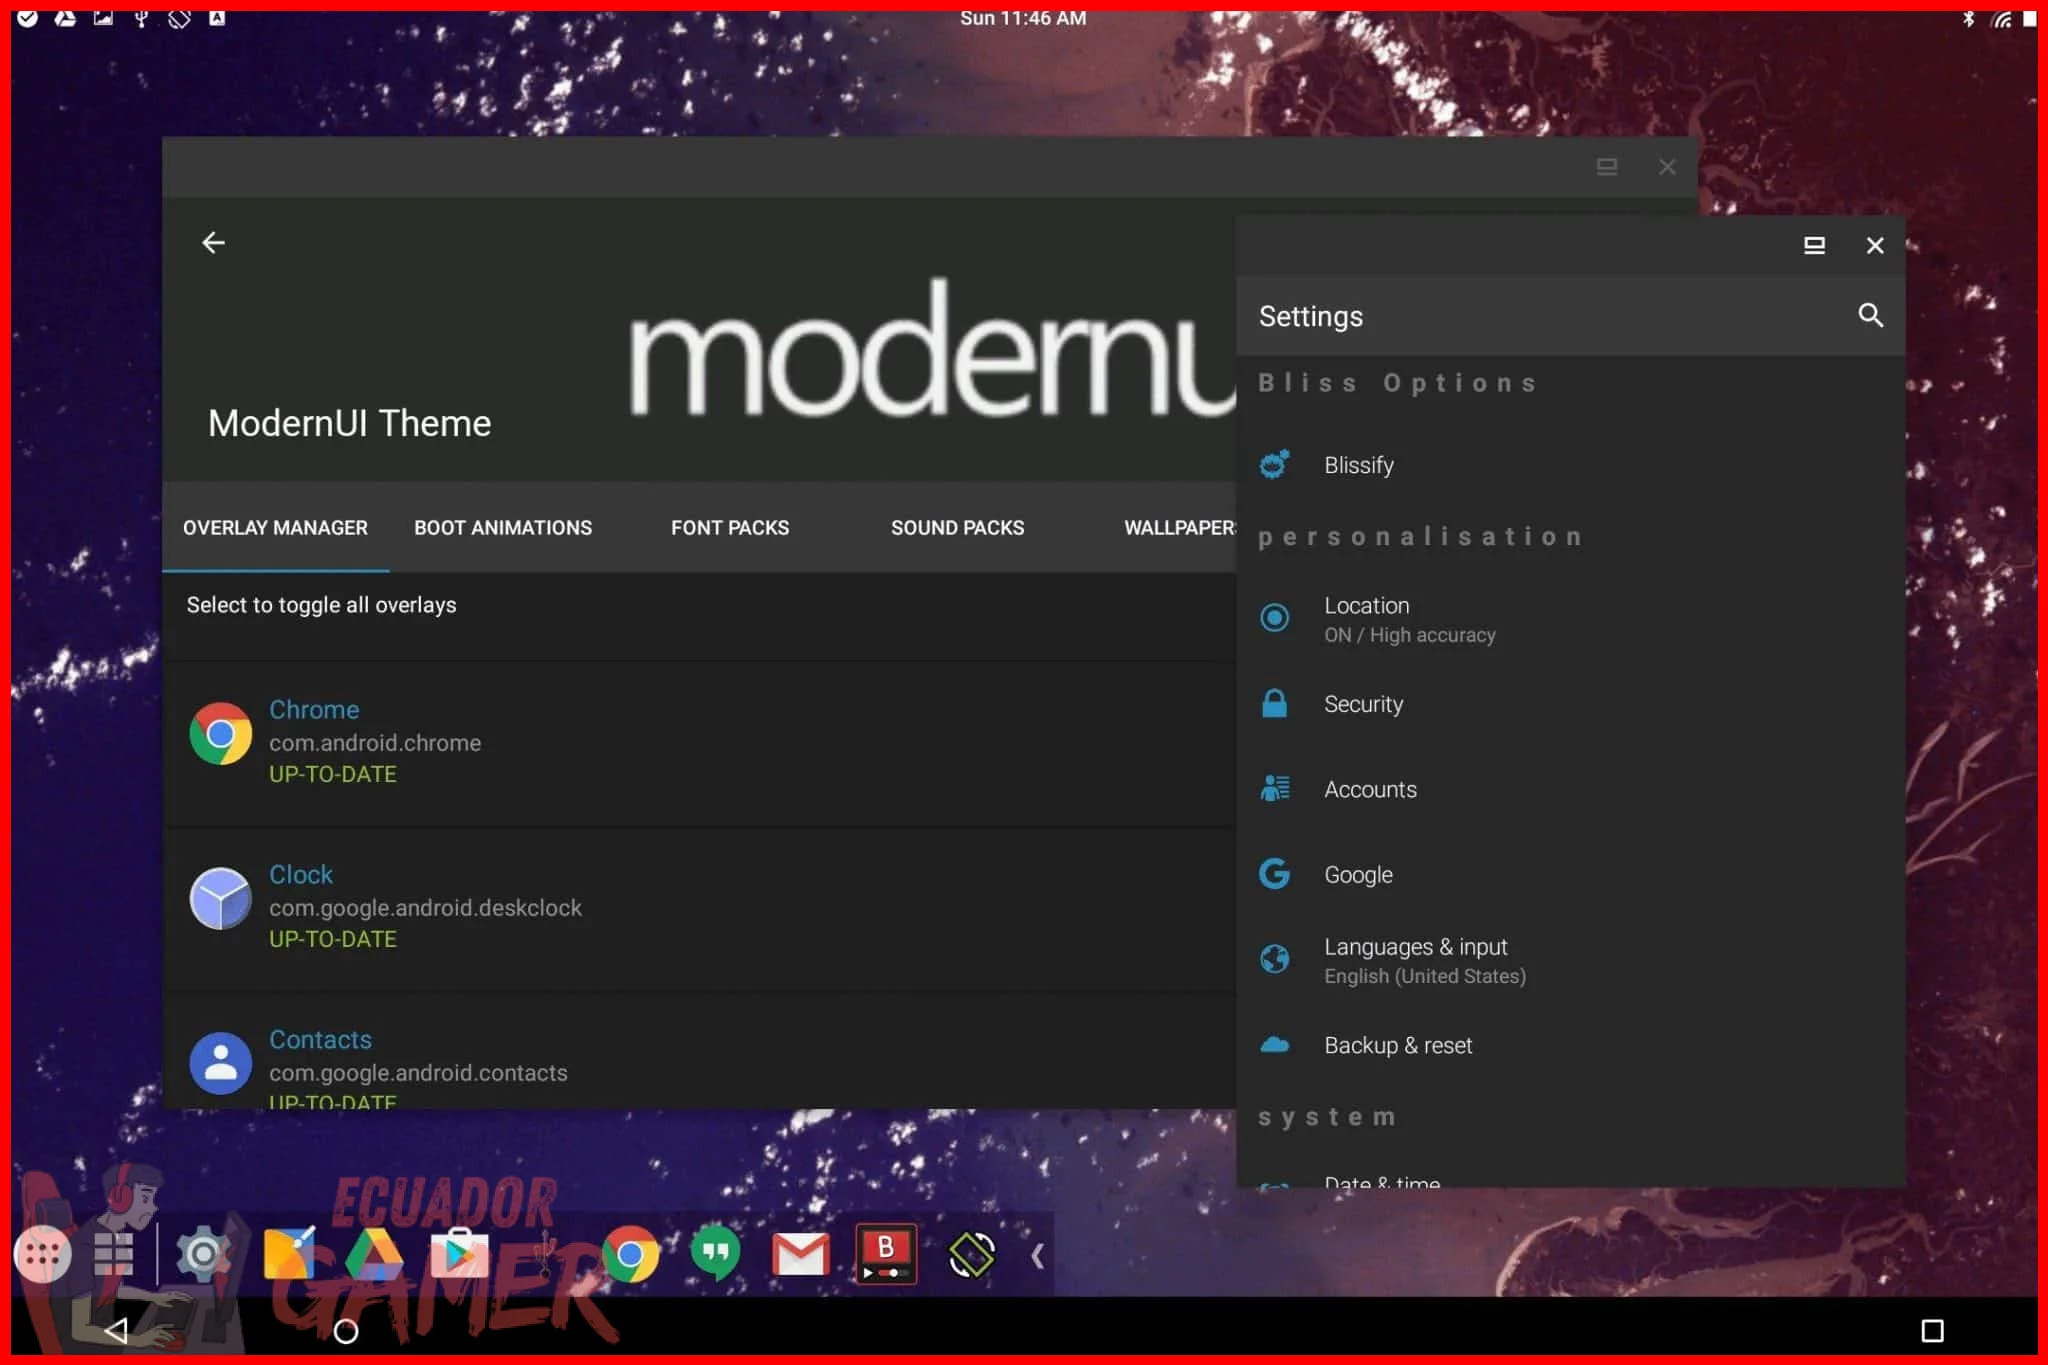This screenshot has height=1365, width=2048.
Task: Select the com.google.android.deskclock package text
Action: click(425, 908)
